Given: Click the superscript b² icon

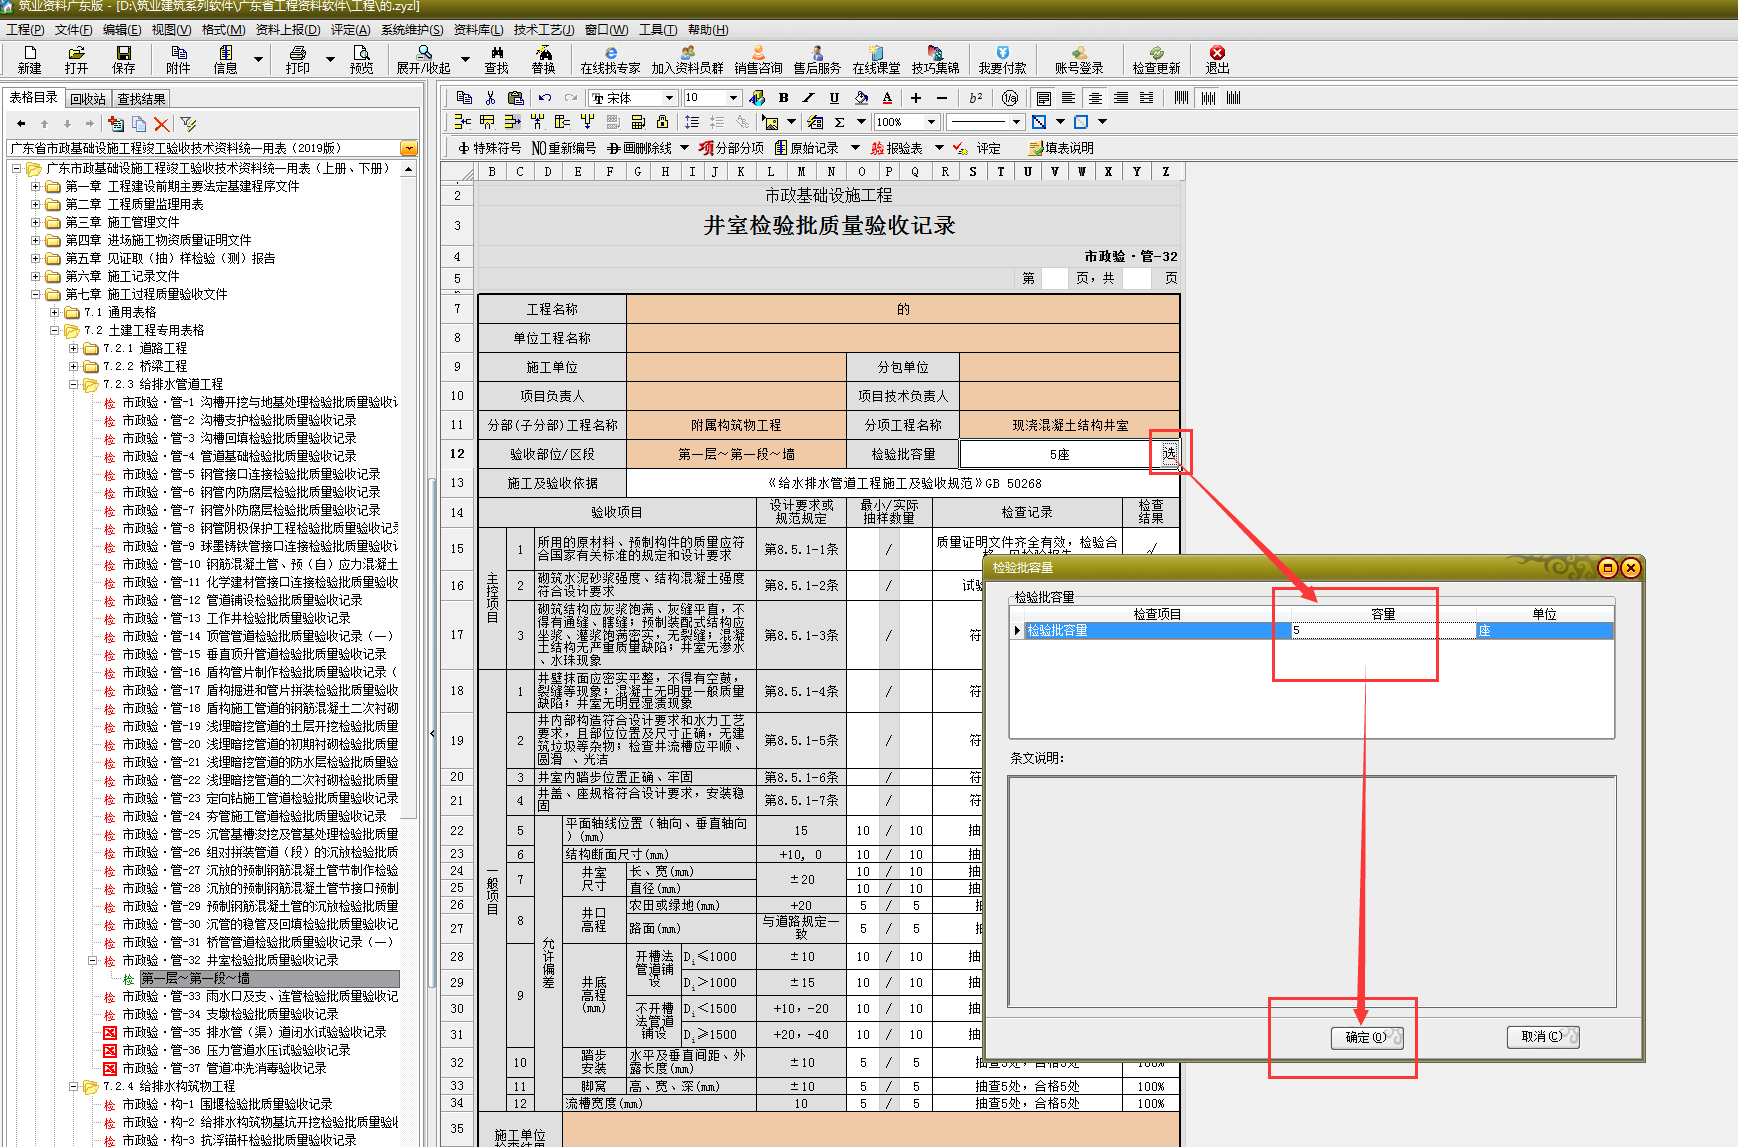Looking at the screenshot, I should tap(976, 98).
